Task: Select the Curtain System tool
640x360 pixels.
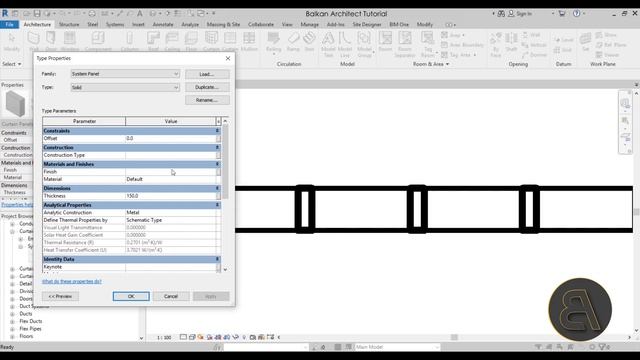Action: [x=211, y=42]
